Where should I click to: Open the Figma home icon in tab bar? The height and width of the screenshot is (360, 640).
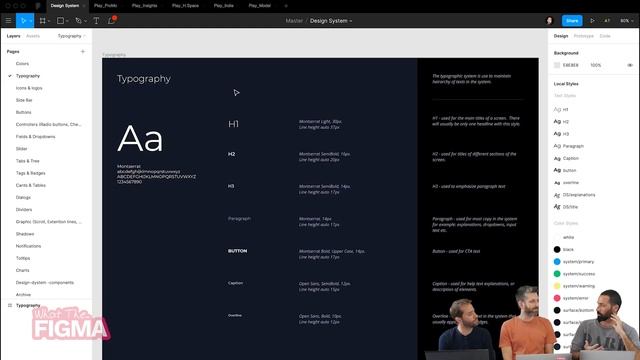click(38, 6)
